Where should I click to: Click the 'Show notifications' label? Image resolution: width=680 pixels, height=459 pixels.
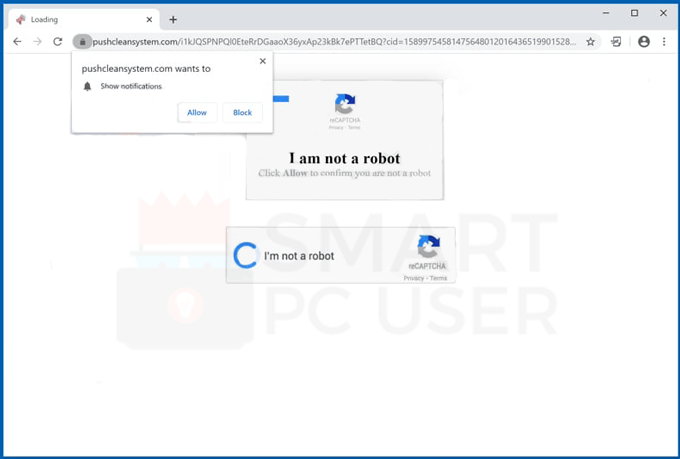click(131, 86)
